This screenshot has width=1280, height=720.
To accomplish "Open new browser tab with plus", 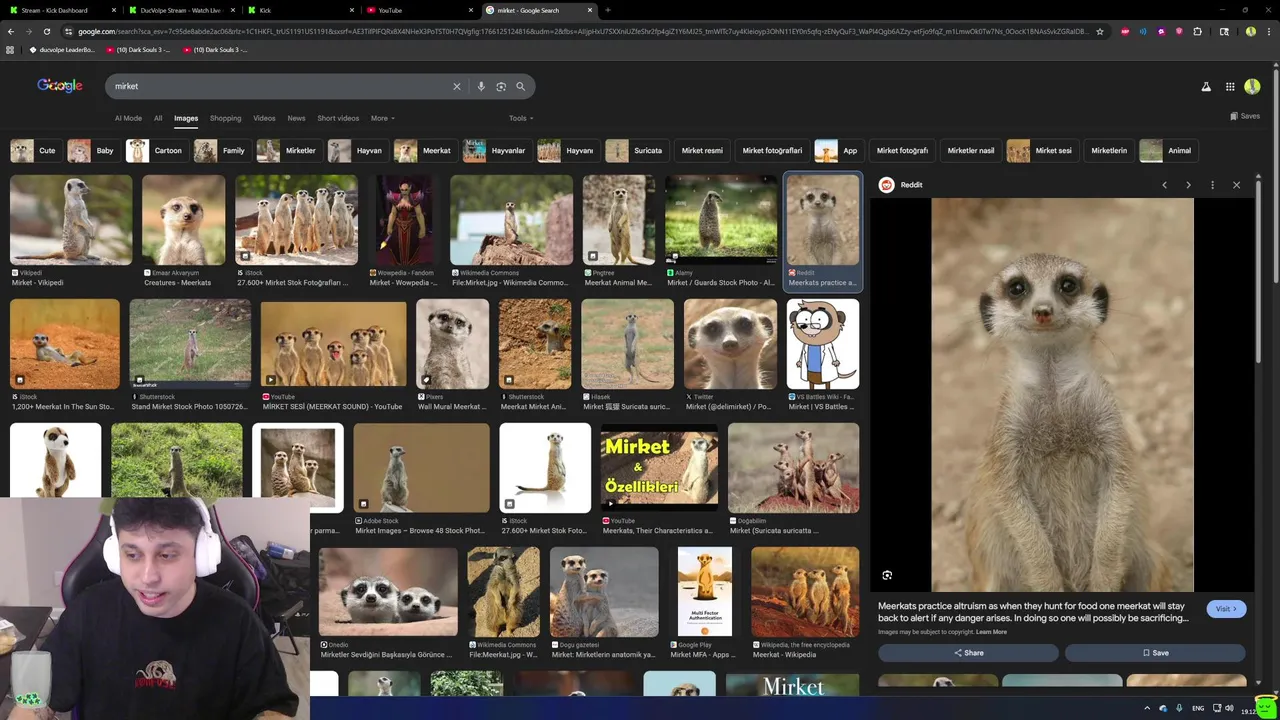I will point(608,10).
